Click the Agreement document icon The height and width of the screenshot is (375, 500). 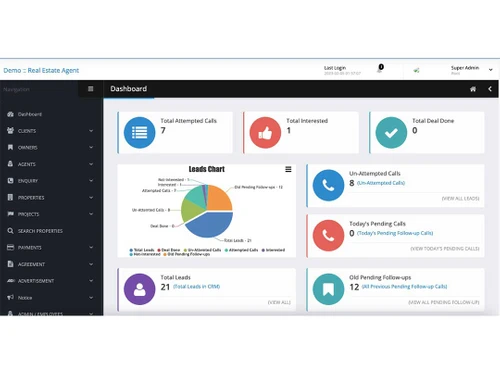[10, 264]
